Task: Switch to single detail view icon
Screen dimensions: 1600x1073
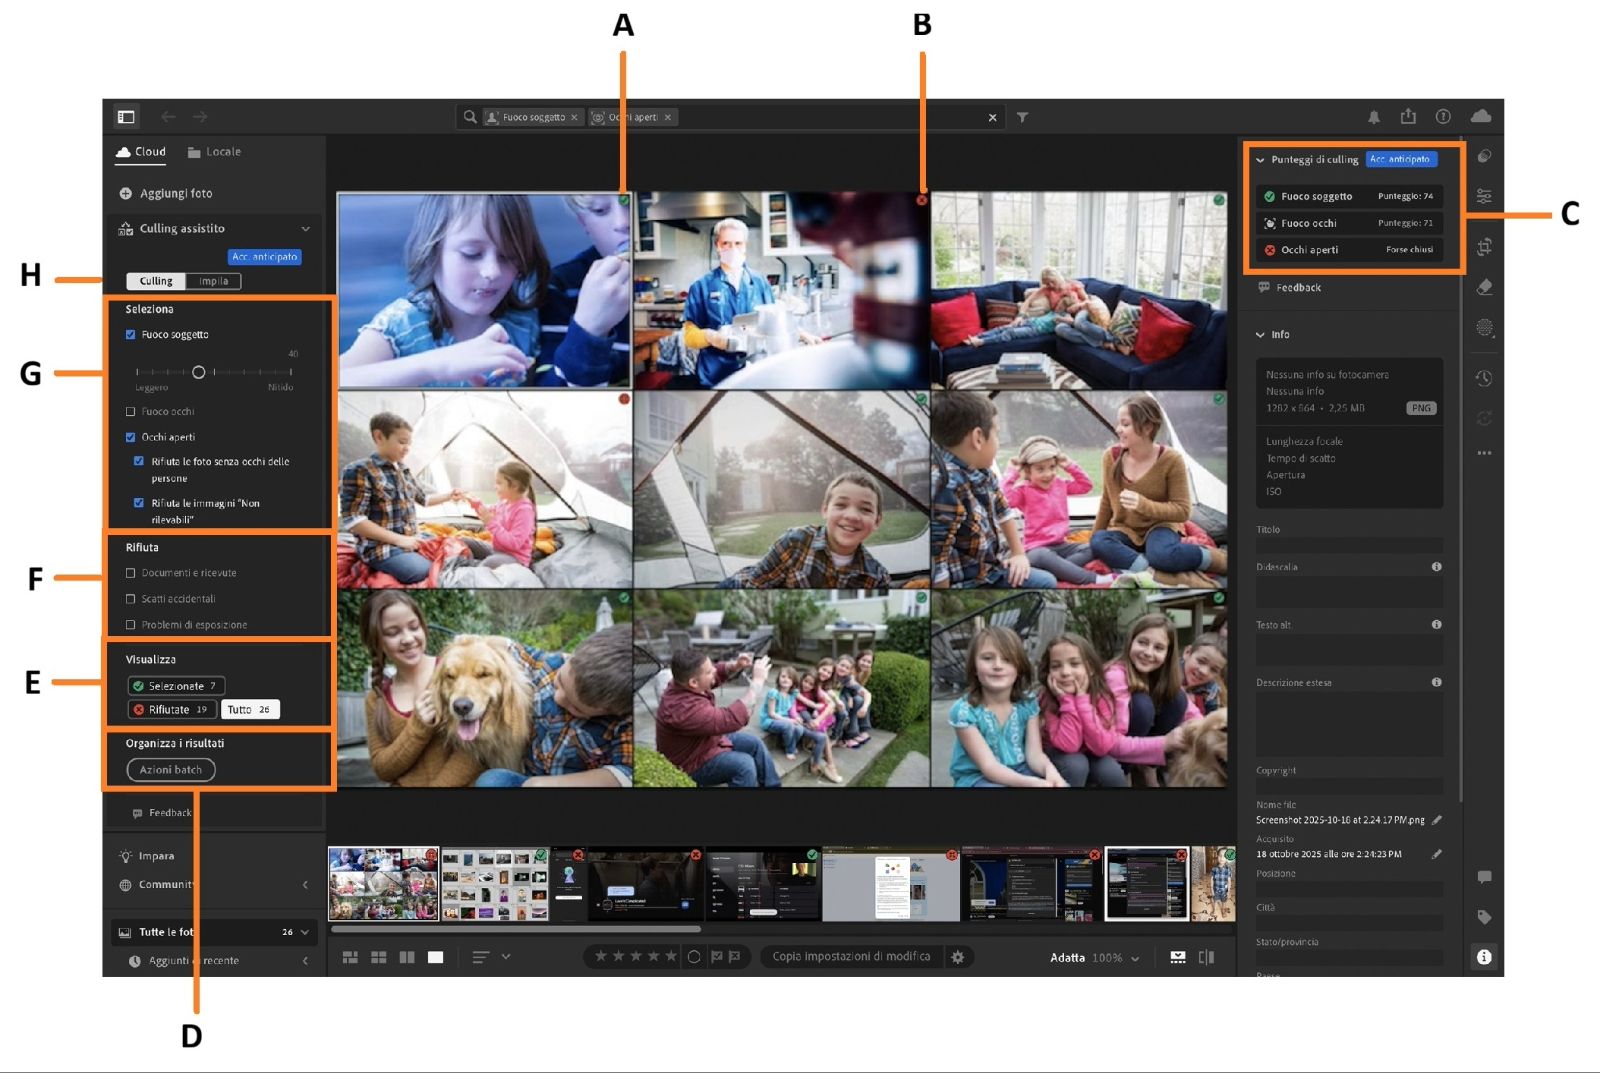Action: pos(435,957)
